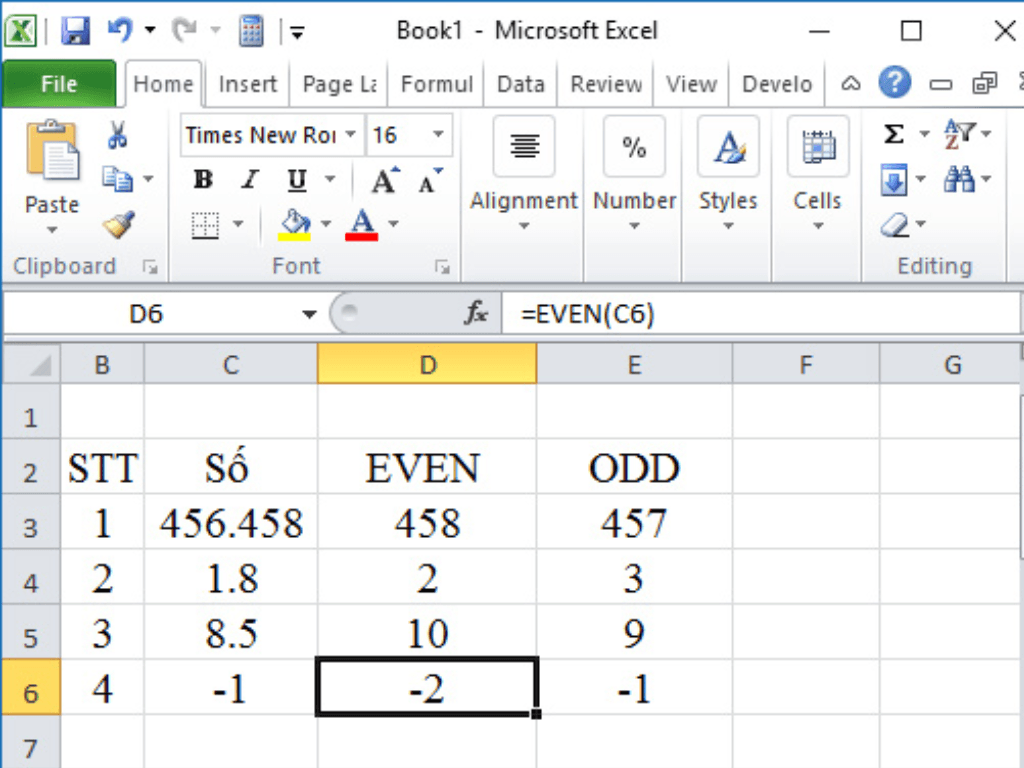Open the AutoSum function
Screen dimensions: 1024x768
click(896, 131)
